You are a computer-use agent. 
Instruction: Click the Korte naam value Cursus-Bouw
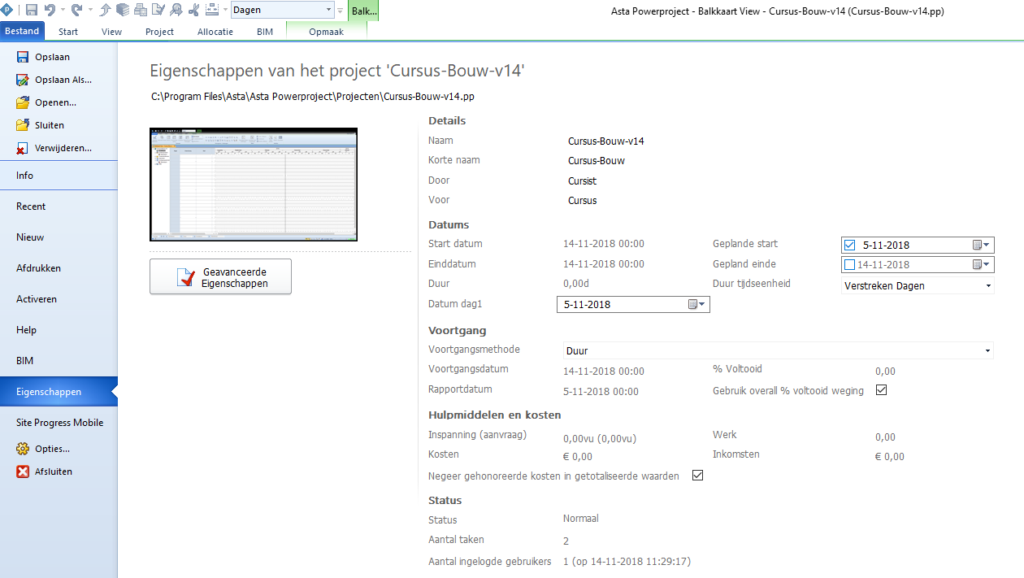click(x=596, y=161)
